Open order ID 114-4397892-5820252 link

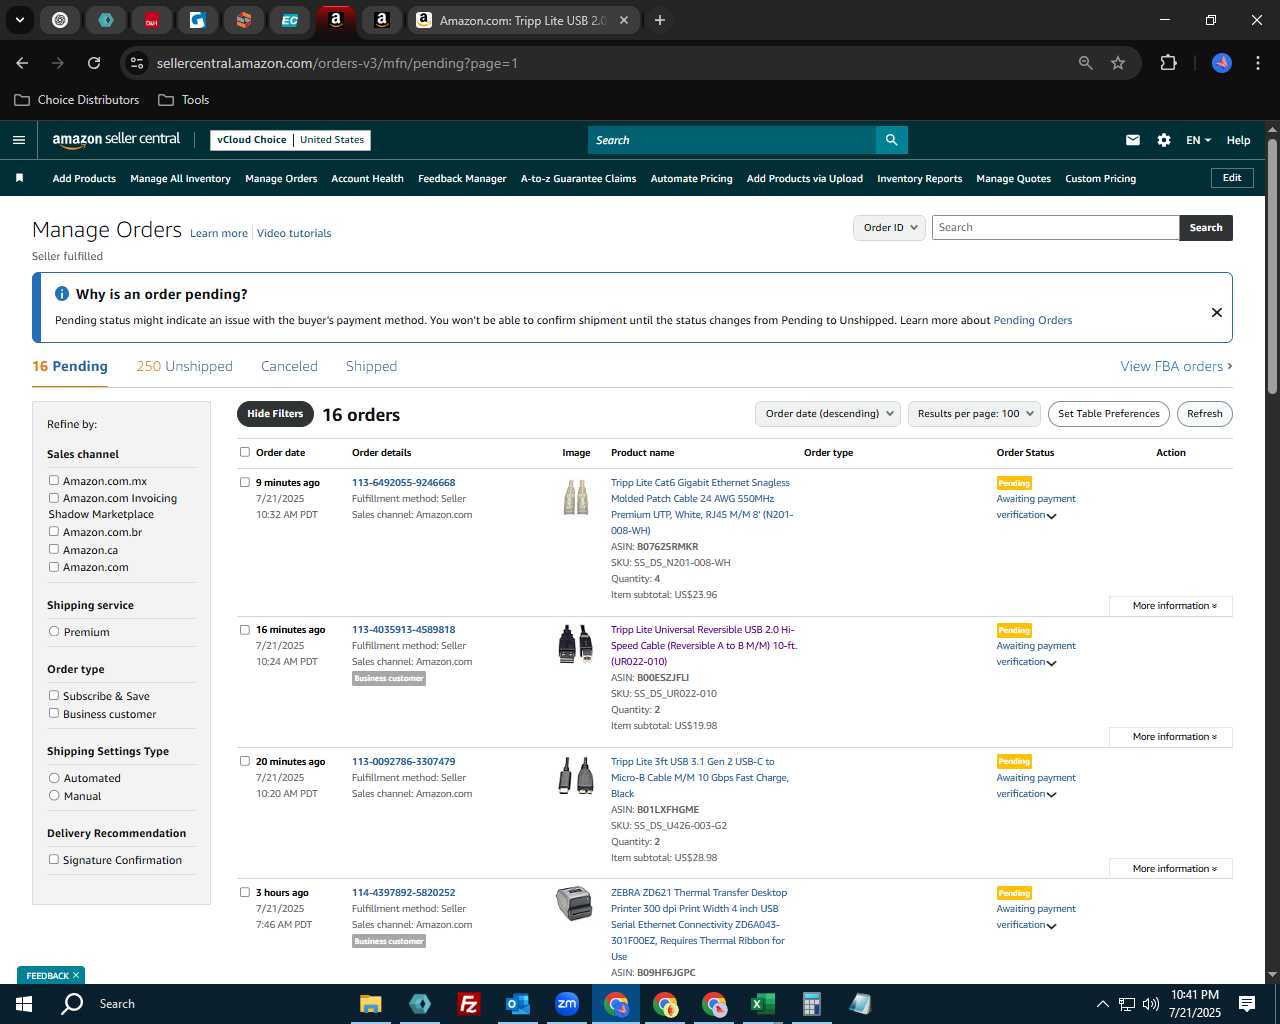403,893
